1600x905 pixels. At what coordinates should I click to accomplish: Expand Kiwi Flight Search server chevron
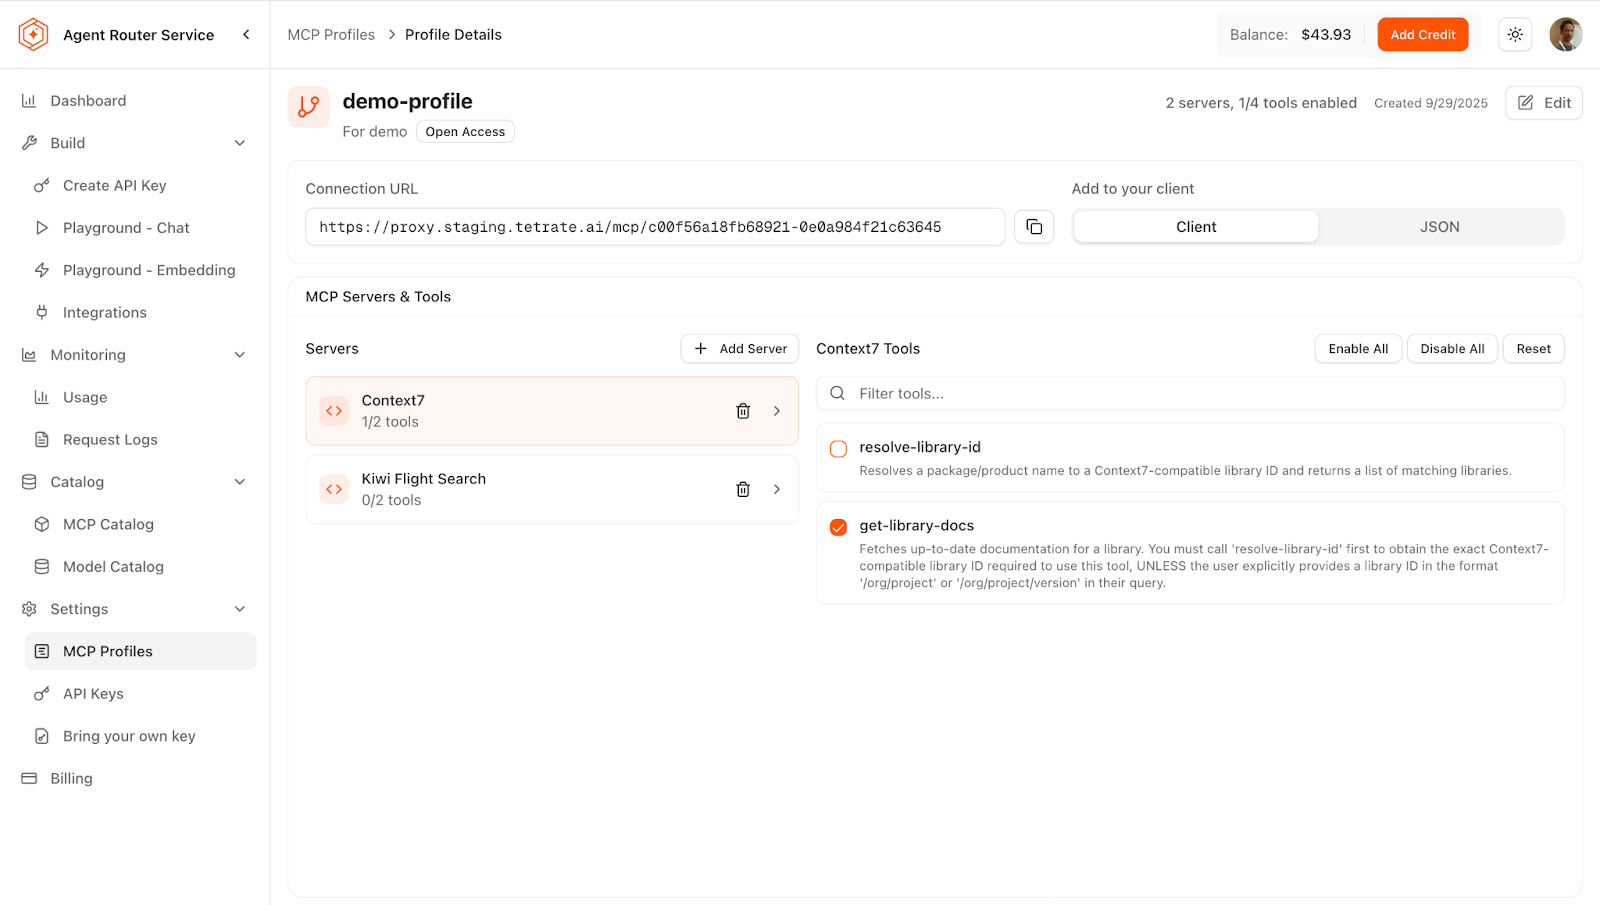(777, 490)
